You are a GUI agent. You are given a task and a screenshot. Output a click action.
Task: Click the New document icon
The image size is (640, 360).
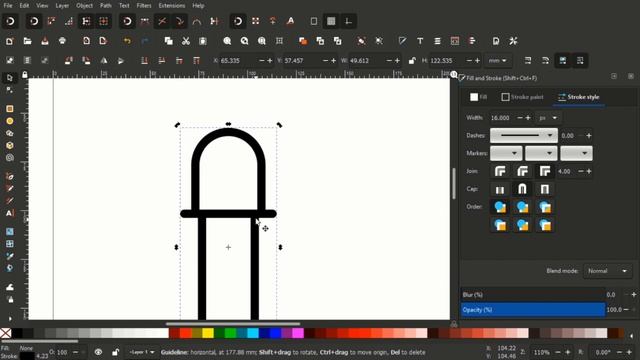tap(10, 41)
